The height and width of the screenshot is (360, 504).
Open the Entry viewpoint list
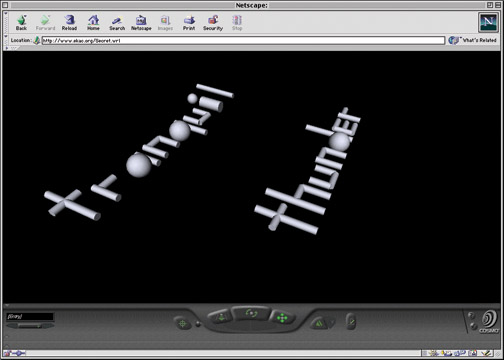pos(30,316)
